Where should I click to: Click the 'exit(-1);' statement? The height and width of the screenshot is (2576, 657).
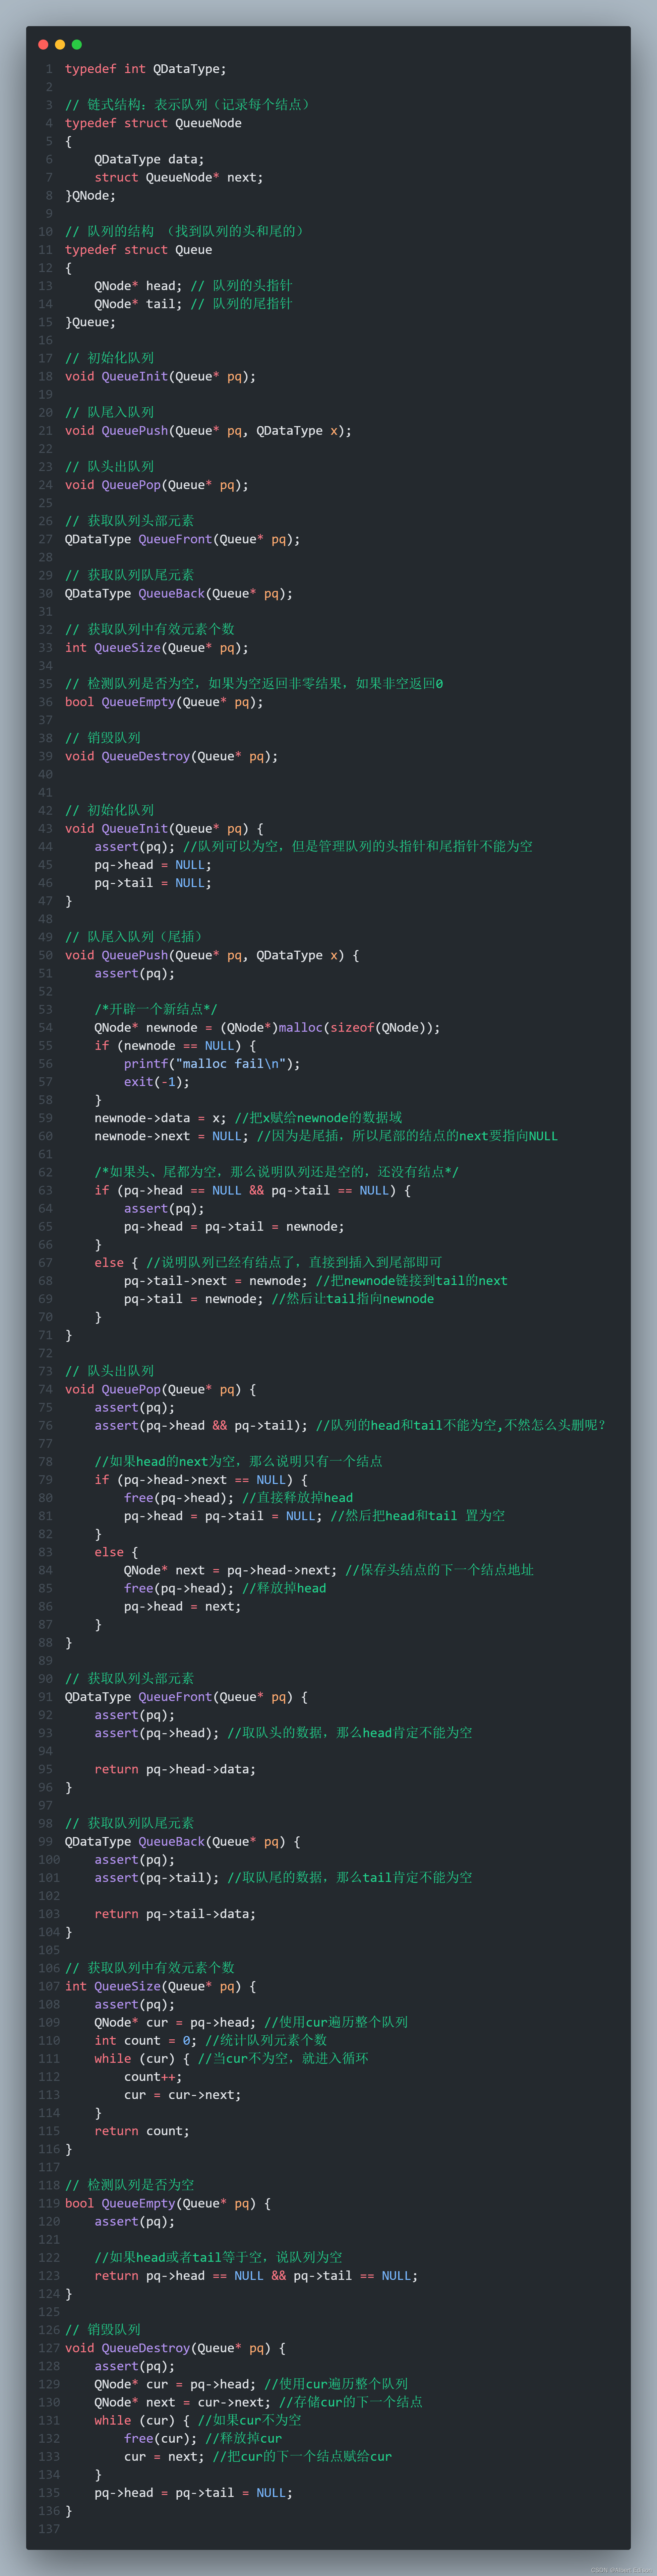[x=157, y=1082]
